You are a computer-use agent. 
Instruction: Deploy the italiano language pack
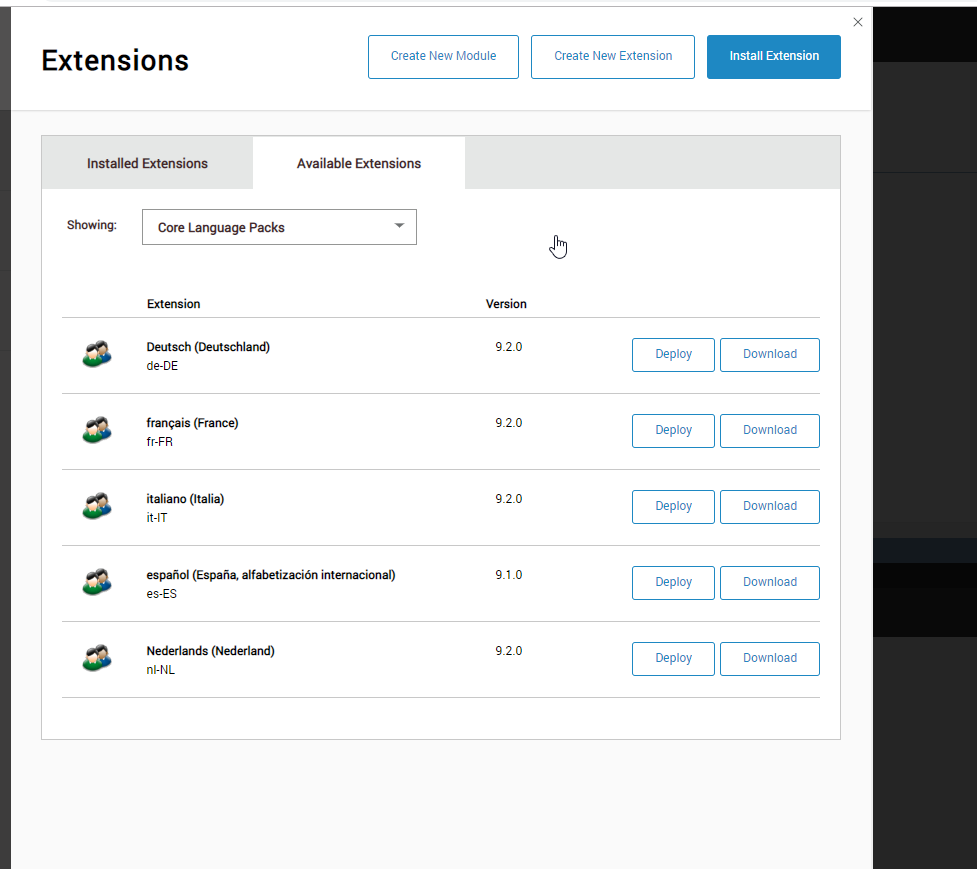coord(673,506)
